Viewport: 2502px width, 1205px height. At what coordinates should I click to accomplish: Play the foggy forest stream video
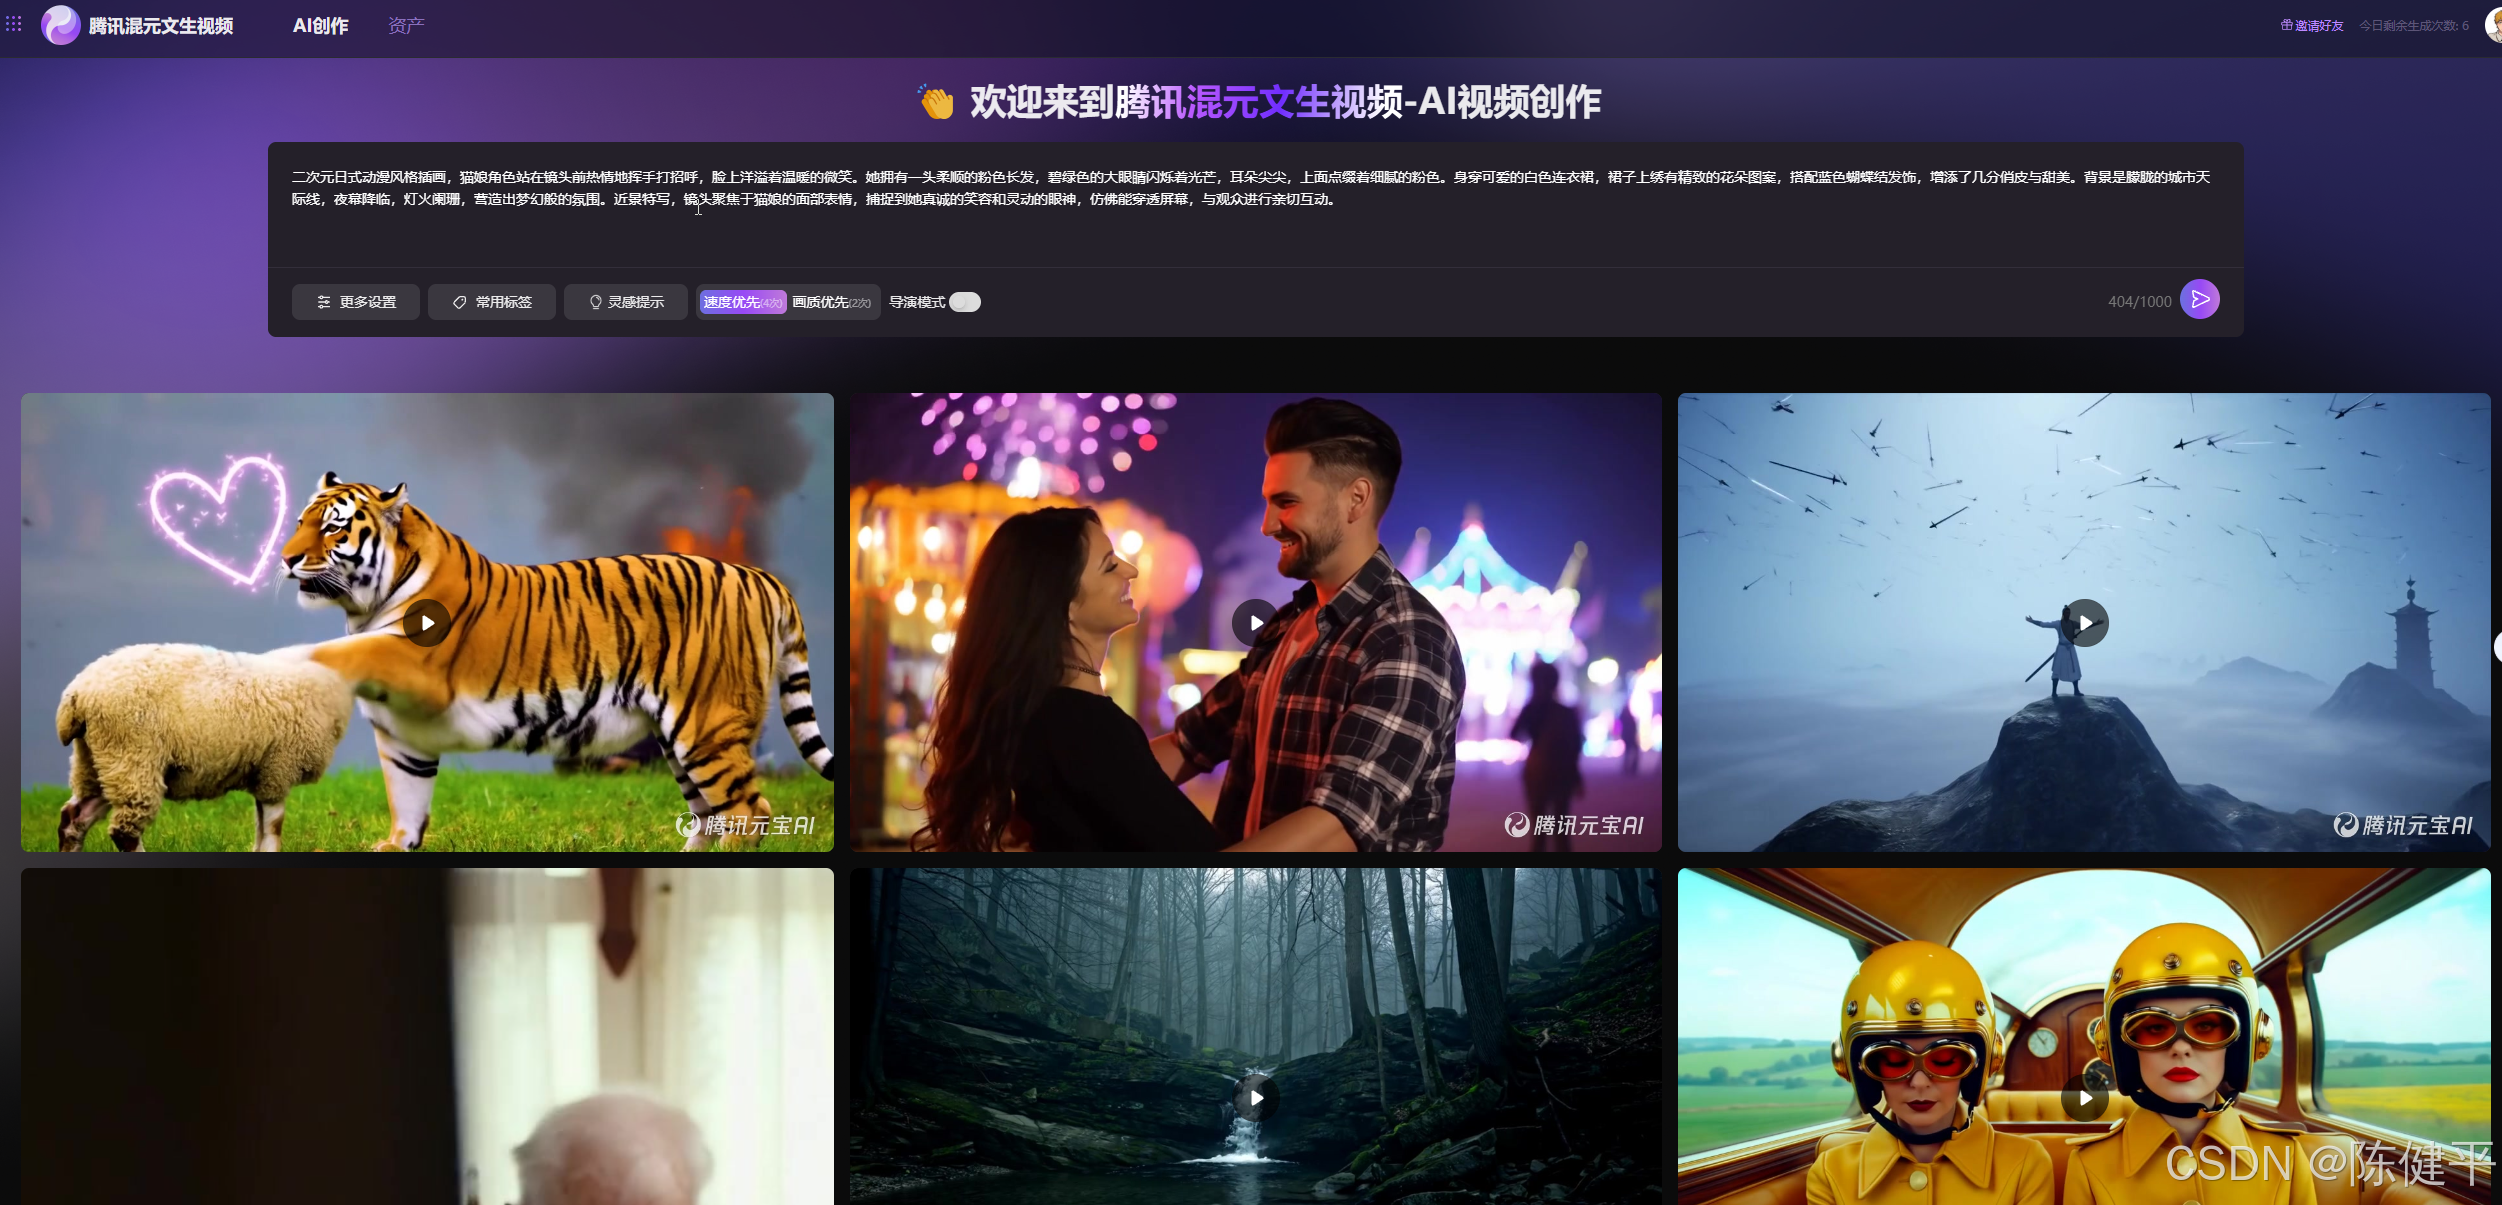tap(1255, 1098)
